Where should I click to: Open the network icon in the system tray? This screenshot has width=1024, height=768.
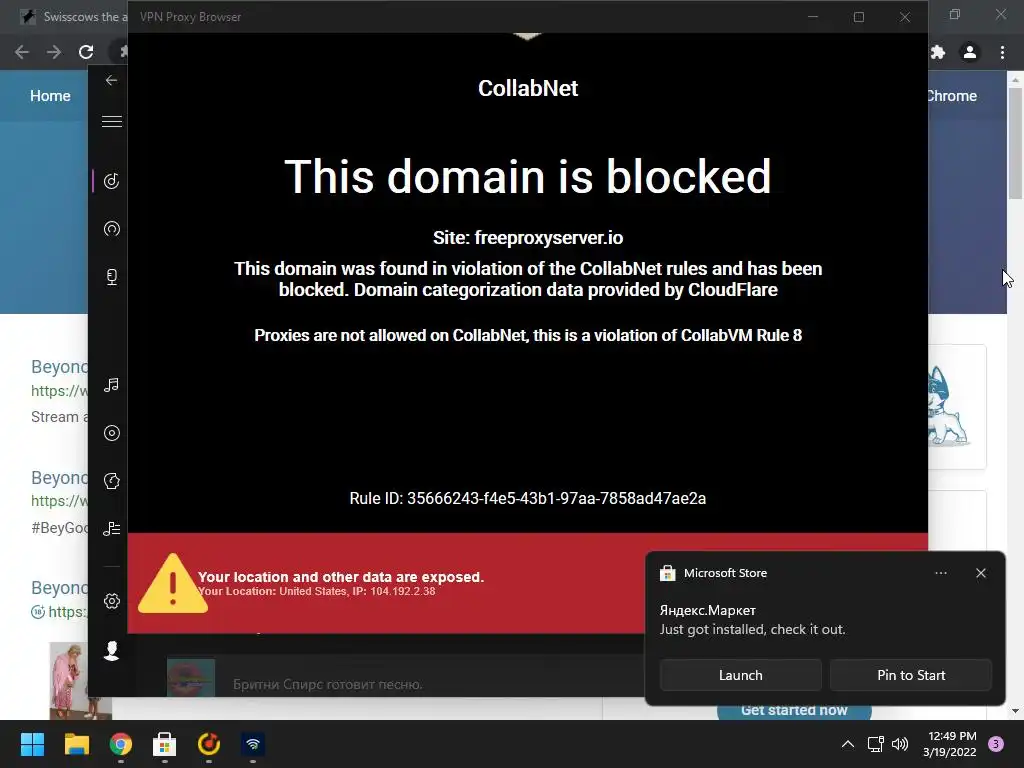click(x=875, y=744)
